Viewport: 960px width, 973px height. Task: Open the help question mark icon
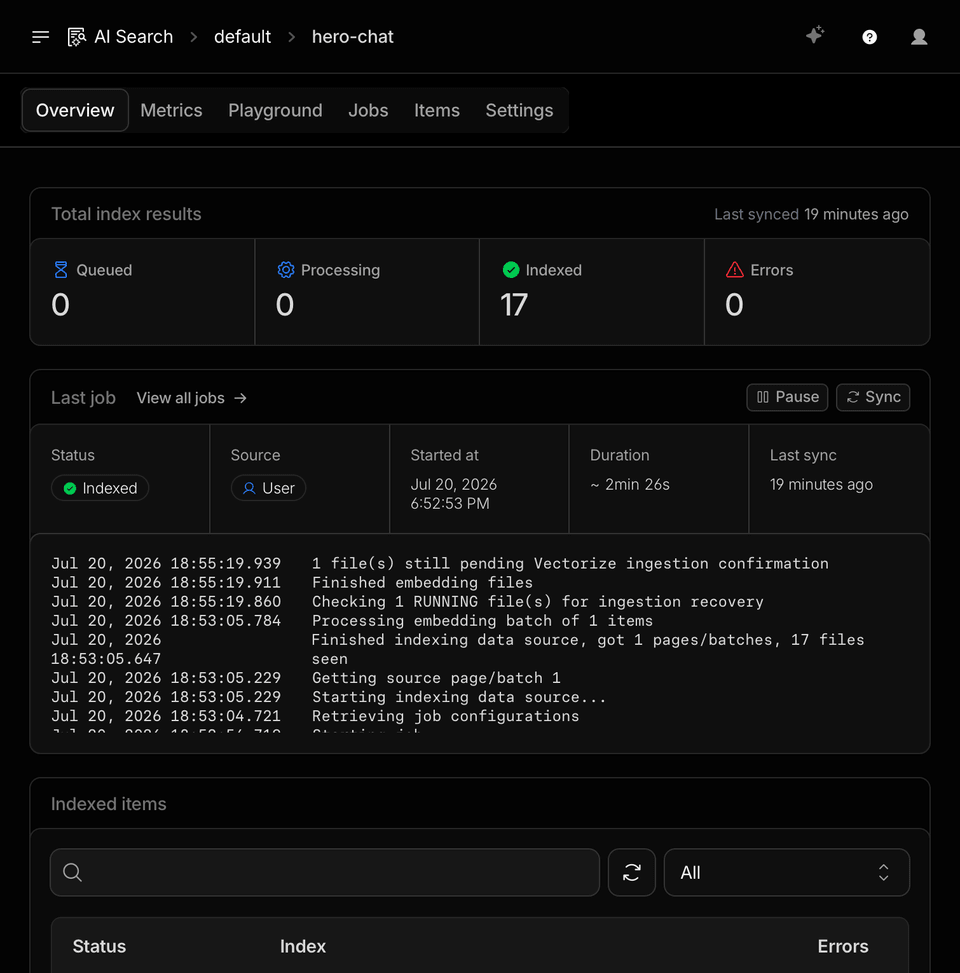[x=869, y=37]
